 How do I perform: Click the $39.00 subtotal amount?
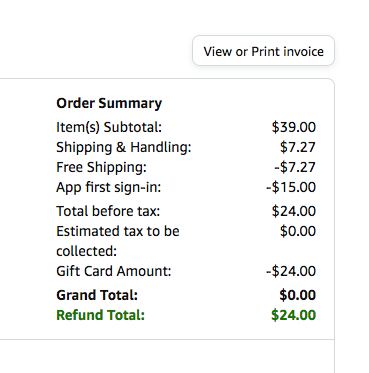[x=294, y=127]
